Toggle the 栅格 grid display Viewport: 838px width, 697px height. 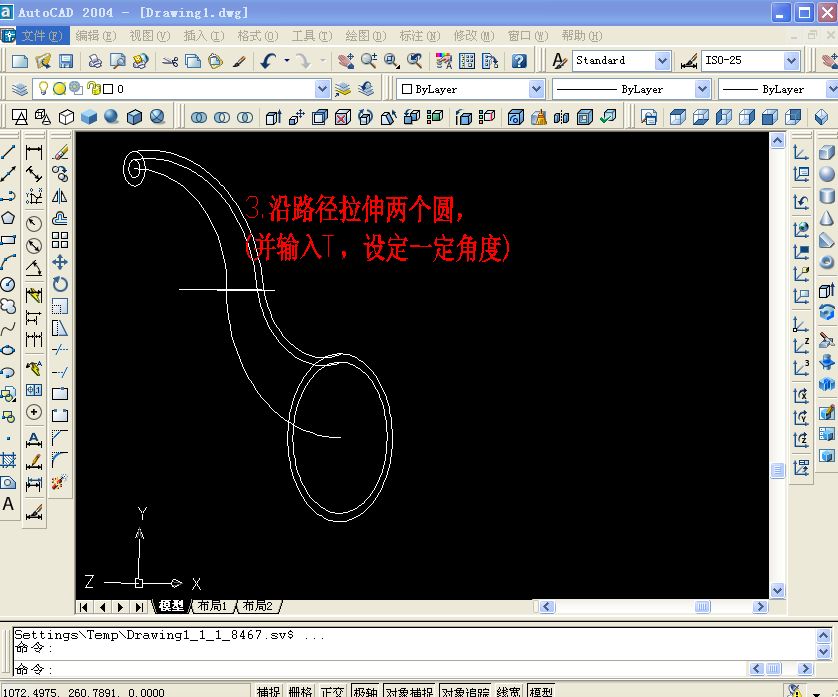click(300, 691)
